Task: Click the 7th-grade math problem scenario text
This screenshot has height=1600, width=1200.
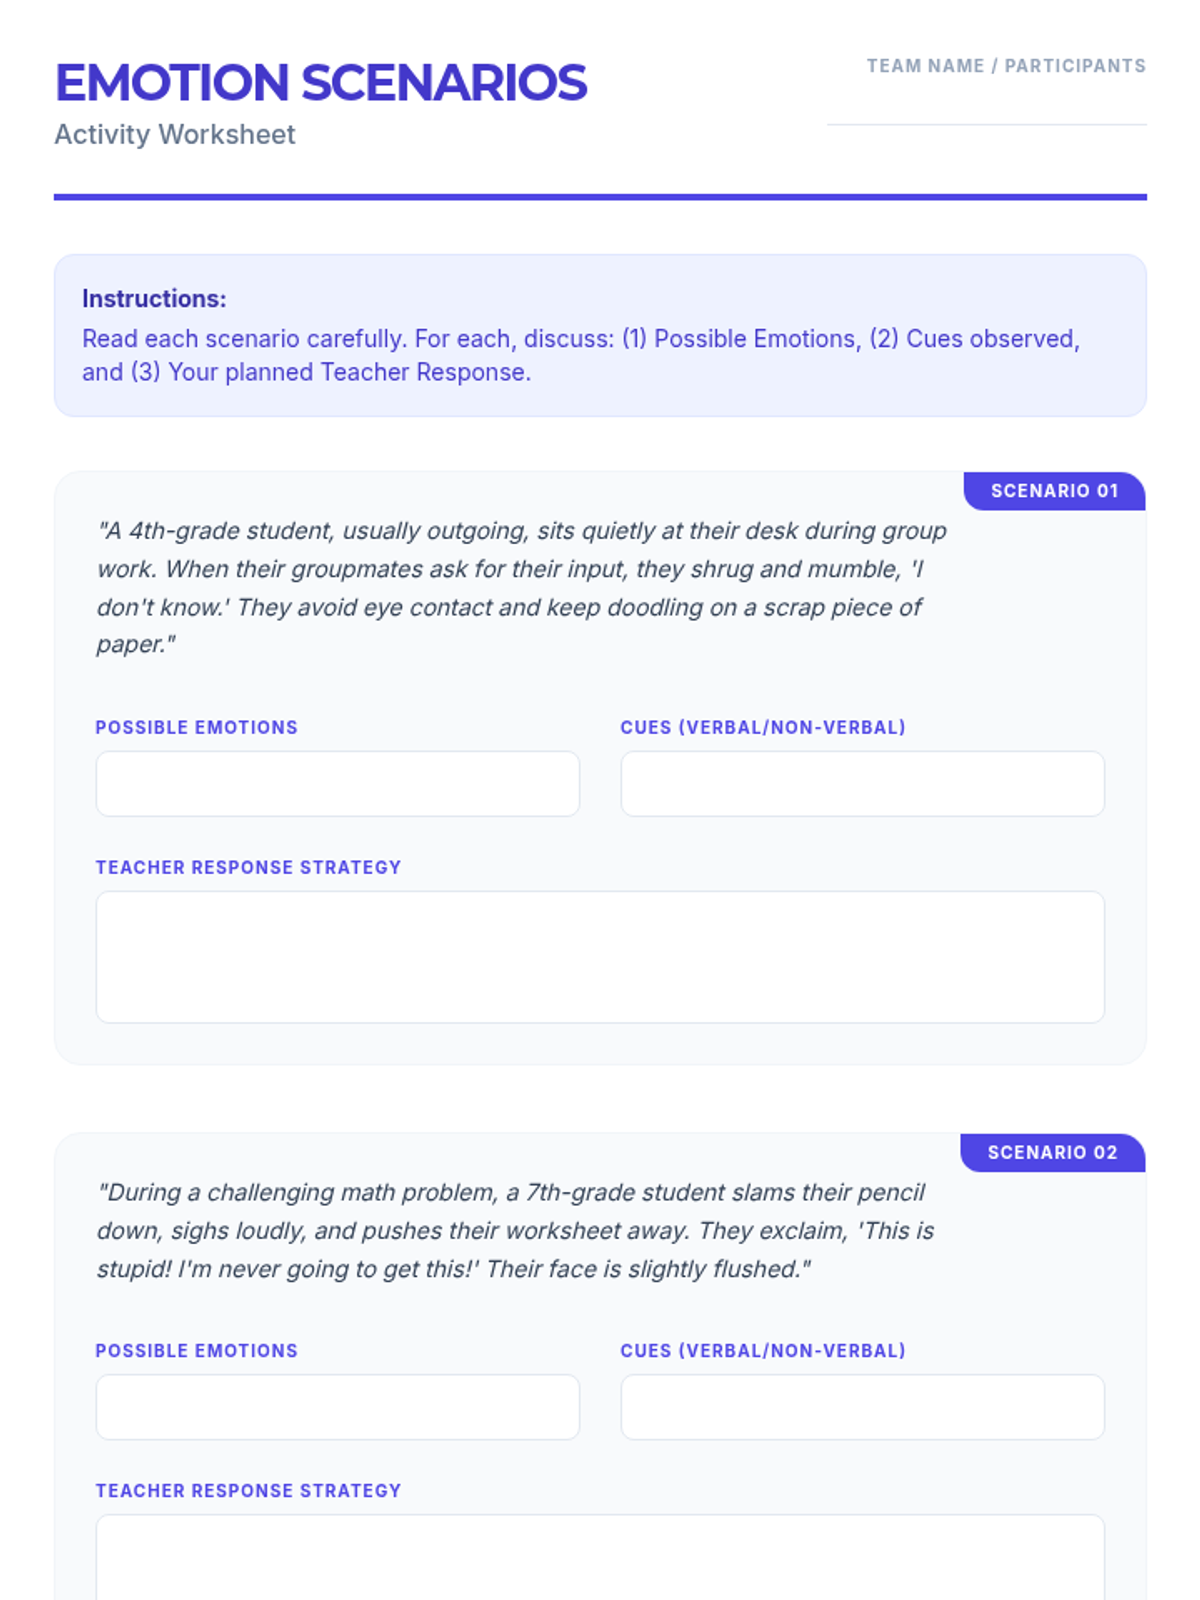Action: coord(515,1230)
